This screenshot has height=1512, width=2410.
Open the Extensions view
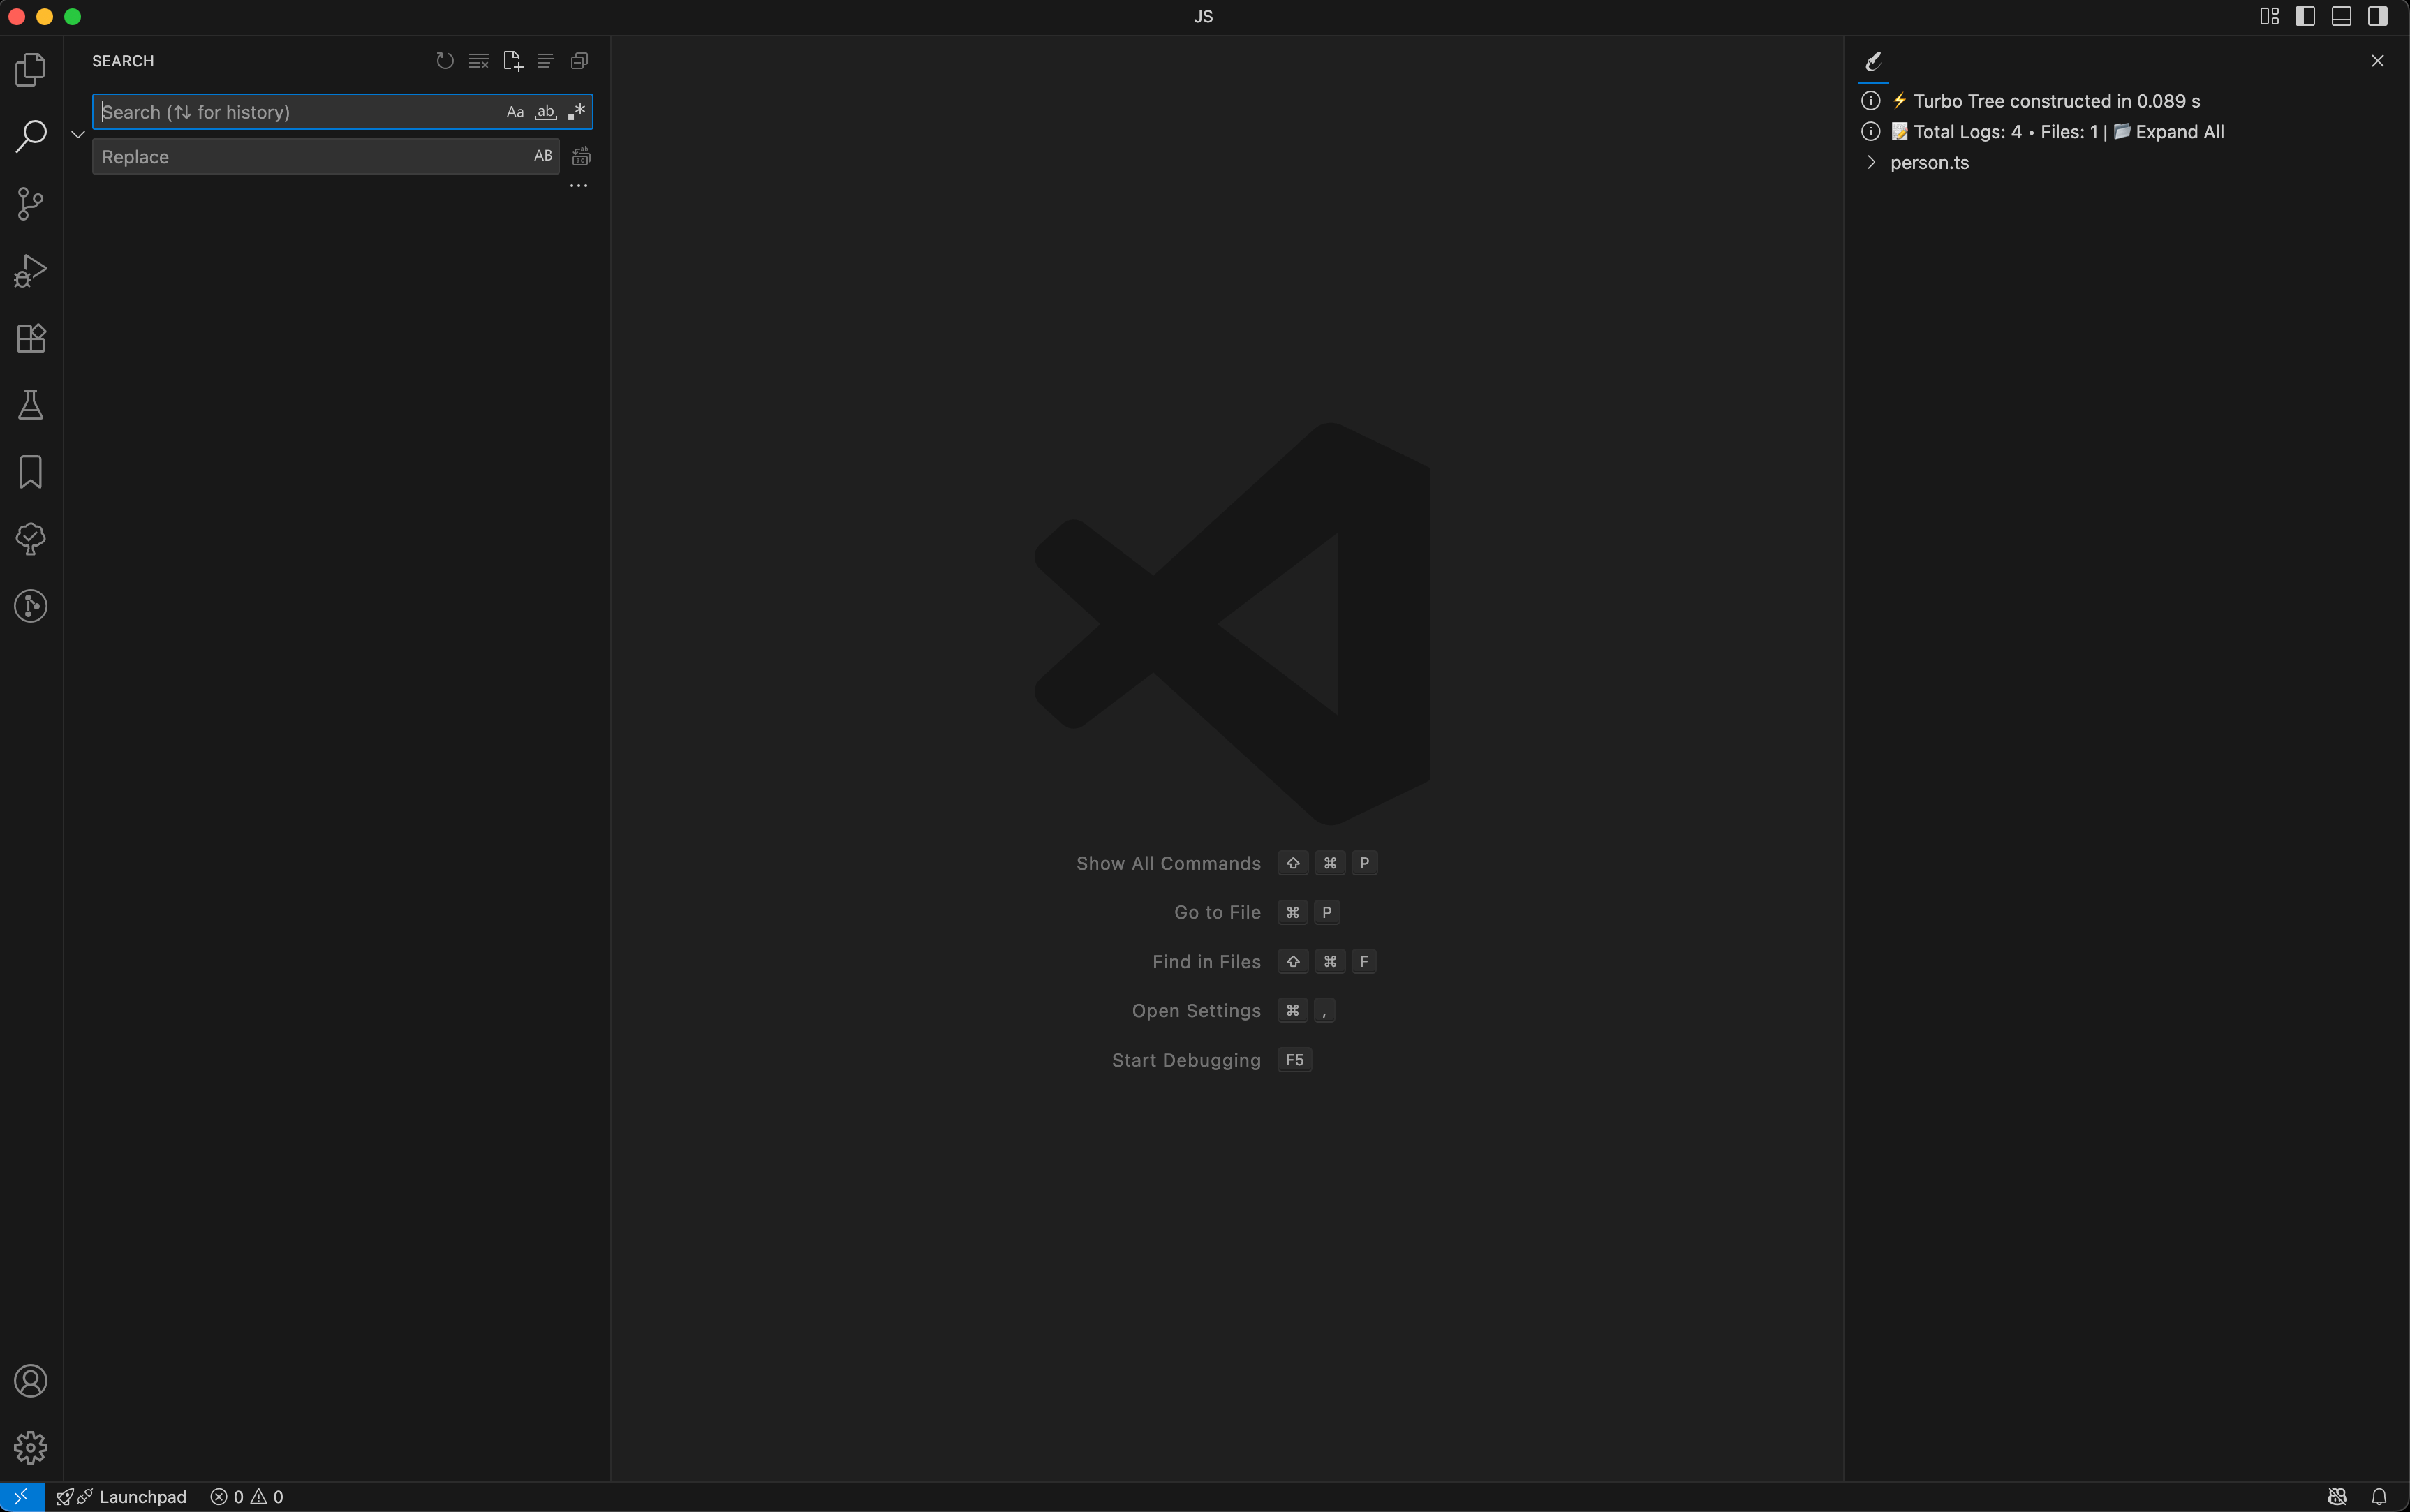[x=30, y=338]
